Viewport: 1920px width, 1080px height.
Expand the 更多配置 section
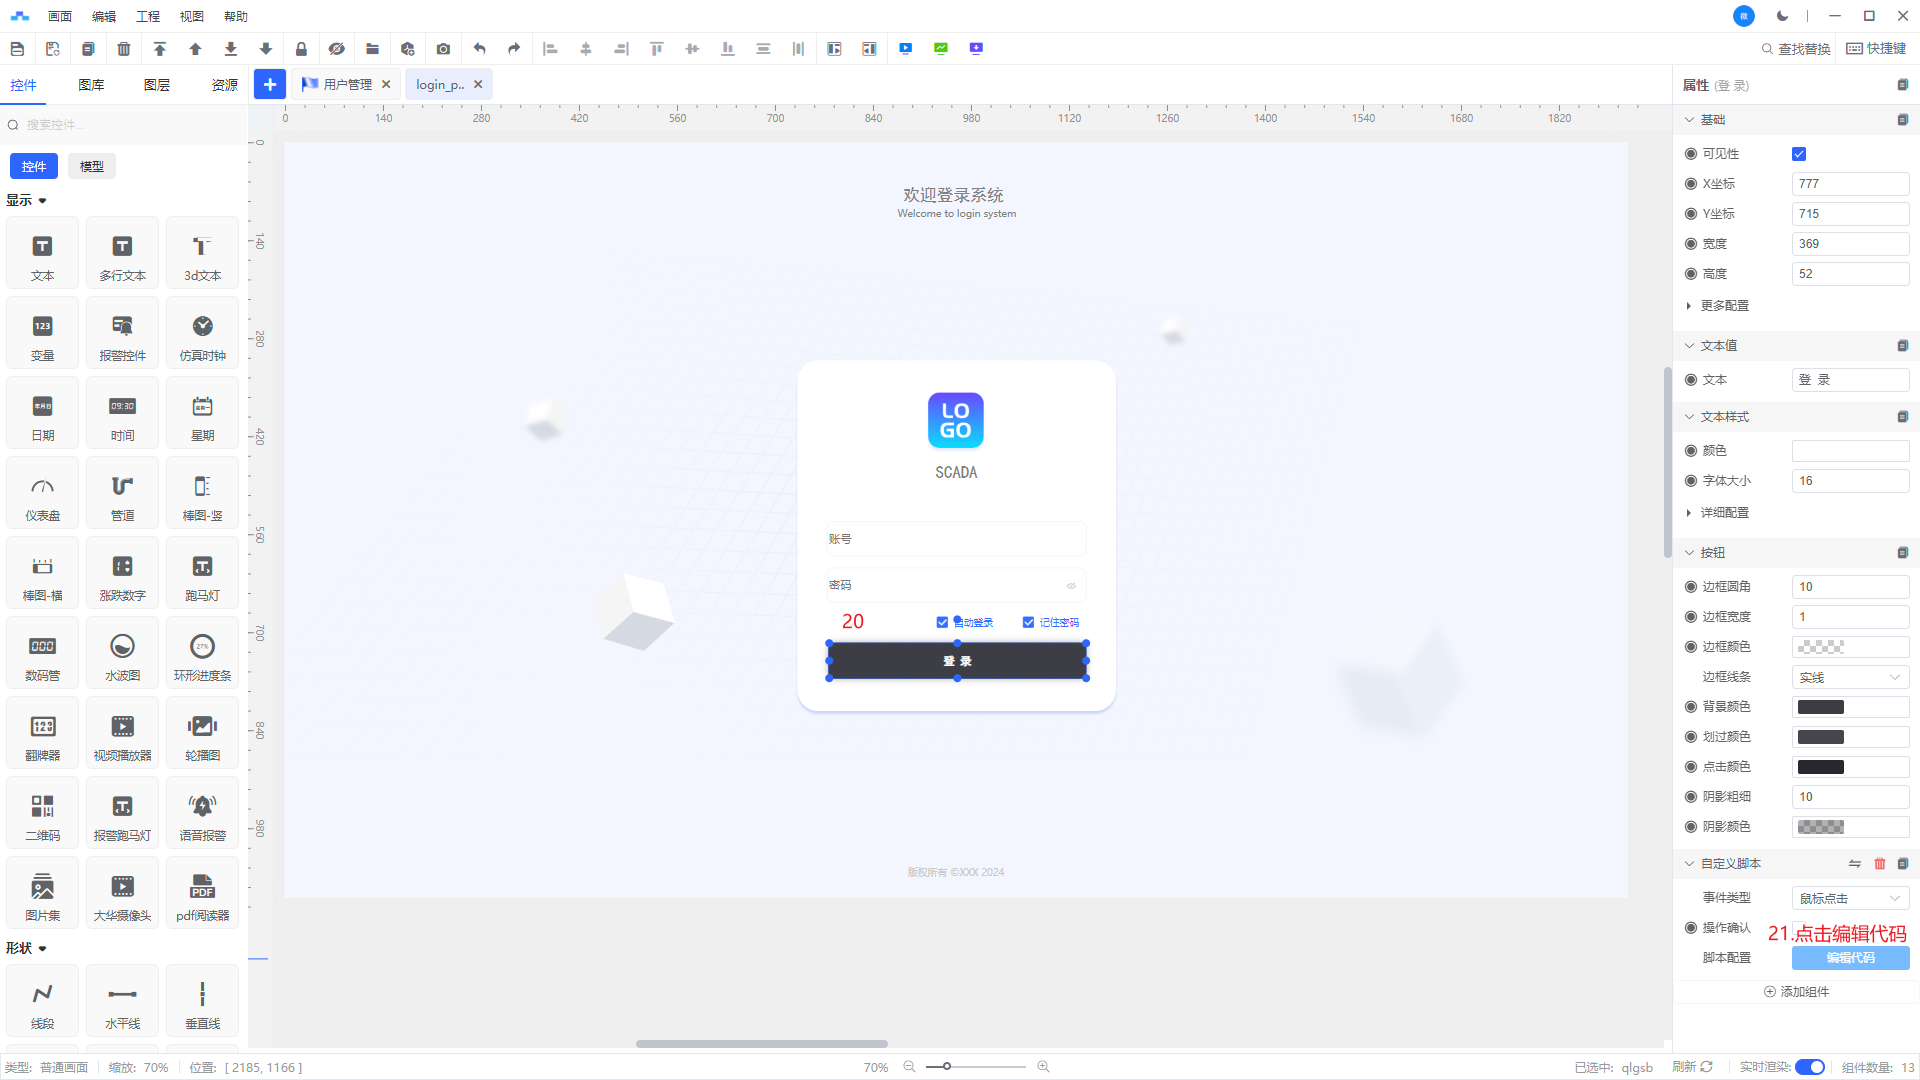tap(1724, 306)
